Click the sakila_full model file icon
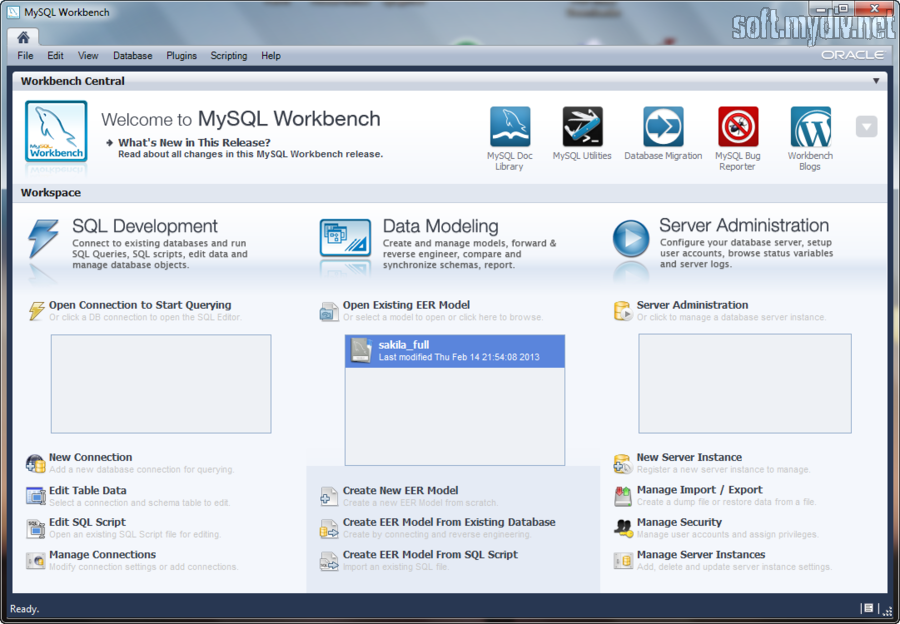Image resolution: width=900 pixels, height=624 pixels. (x=362, y=350)
